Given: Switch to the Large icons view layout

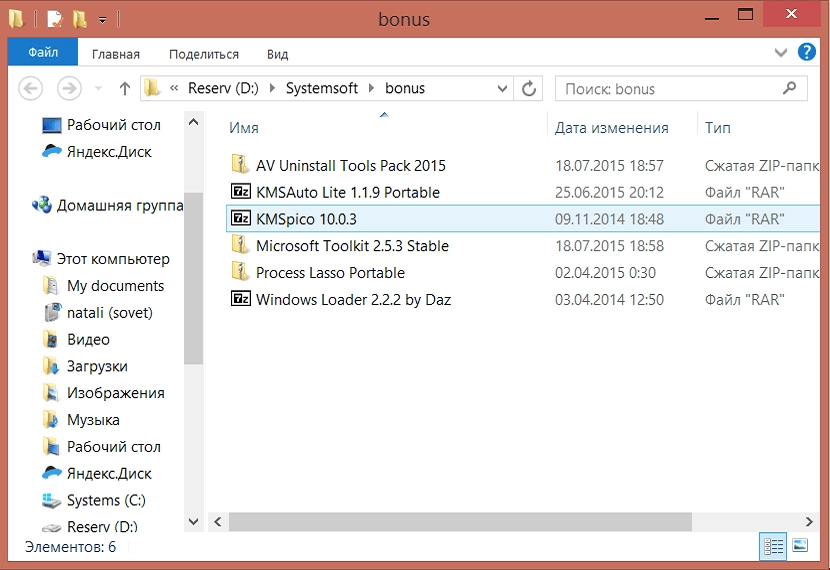Looking at the screenshot, I should point(800,545).
